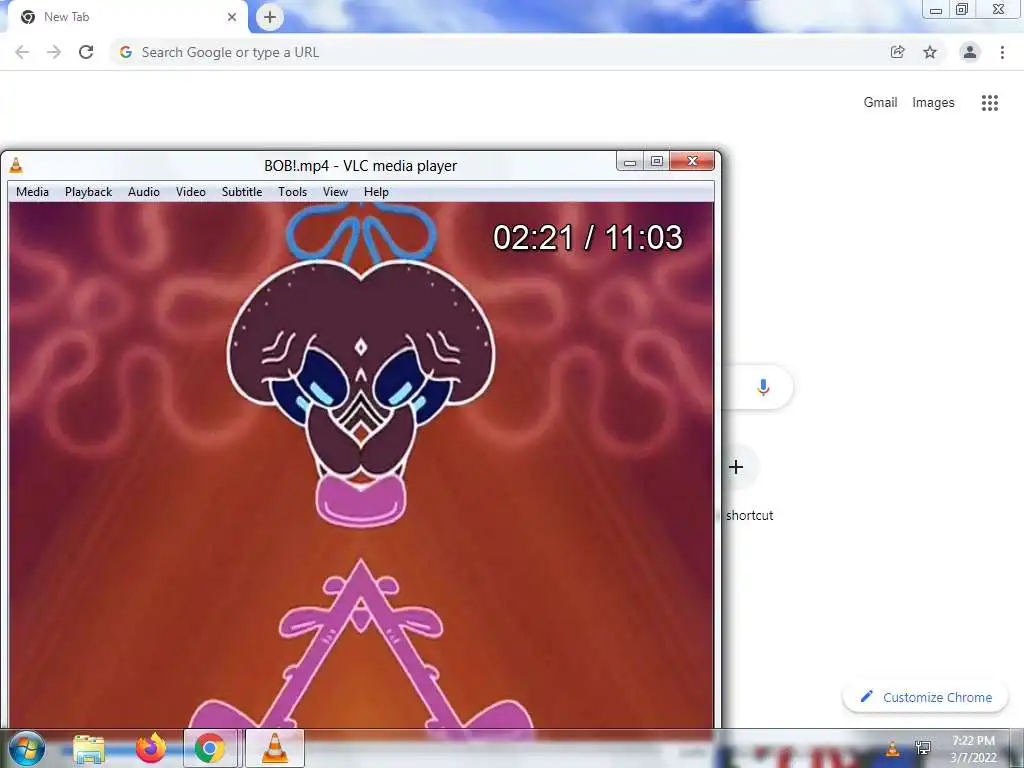Open network icon in system tray
The width and height of the screenshot is (1024, 768).
click(x=923, y=748)
